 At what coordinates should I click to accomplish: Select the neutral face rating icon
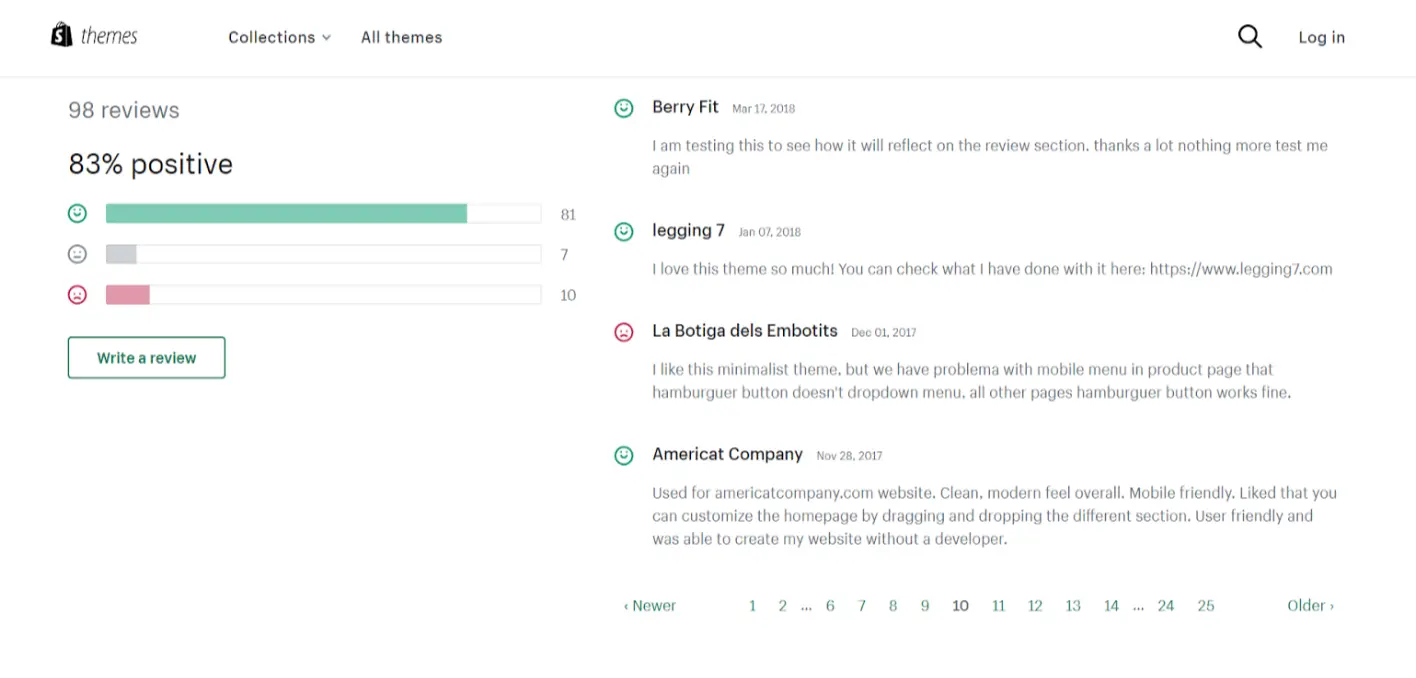coord(77,254)
